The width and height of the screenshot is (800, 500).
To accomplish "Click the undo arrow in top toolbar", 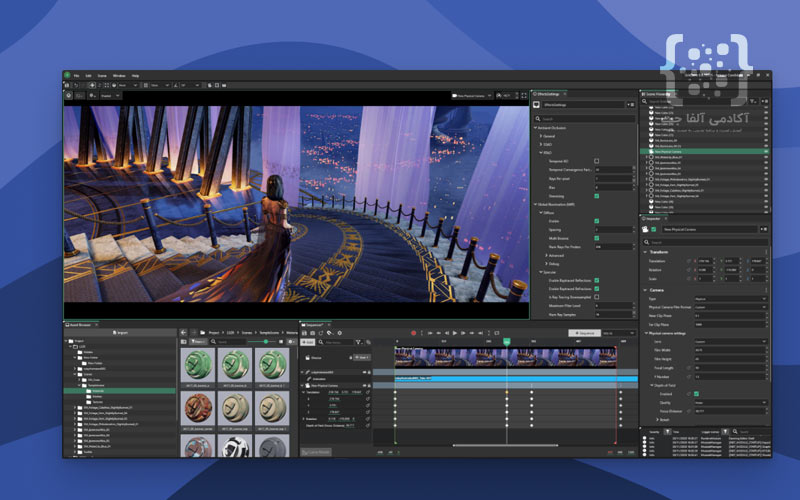I will [x=76, y=85].
